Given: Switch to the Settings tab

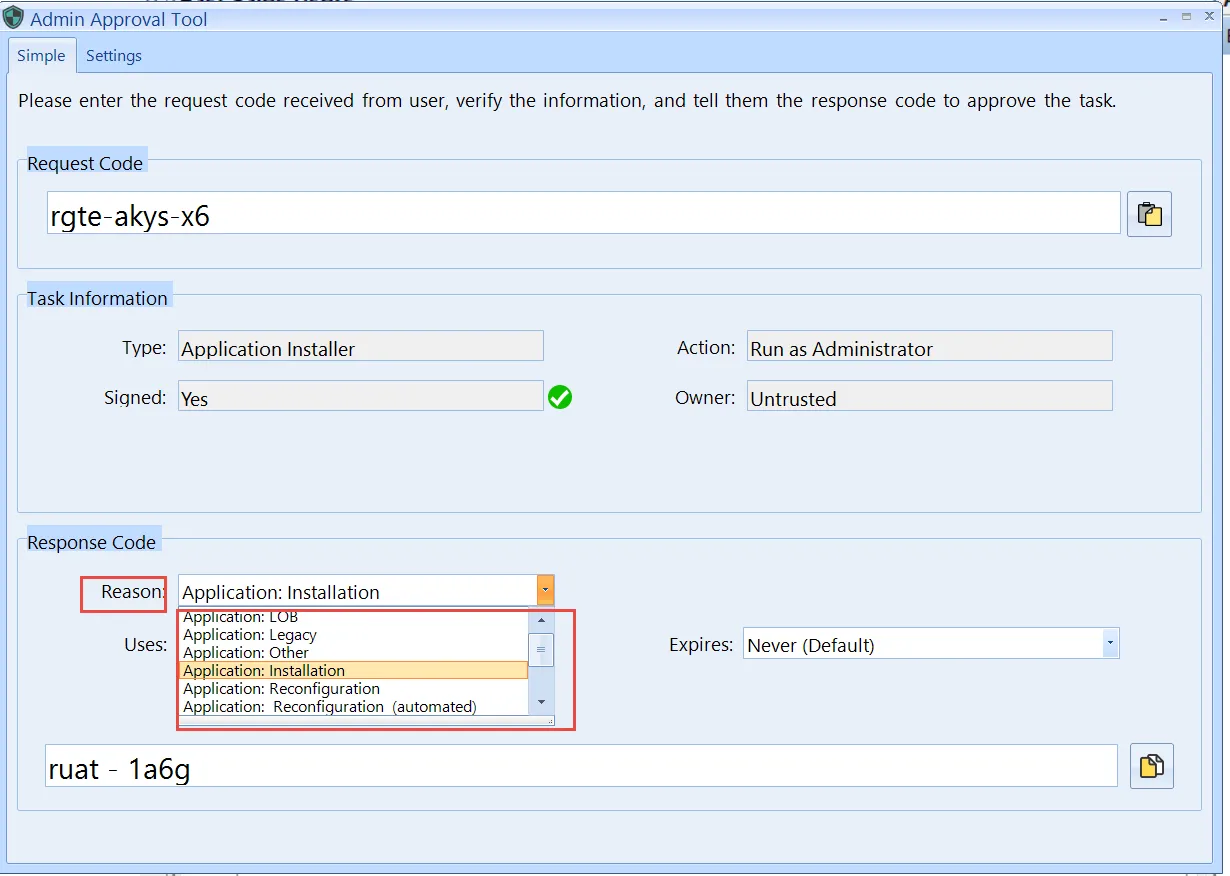Looking at the screenshot, I should tap(114, 56).
